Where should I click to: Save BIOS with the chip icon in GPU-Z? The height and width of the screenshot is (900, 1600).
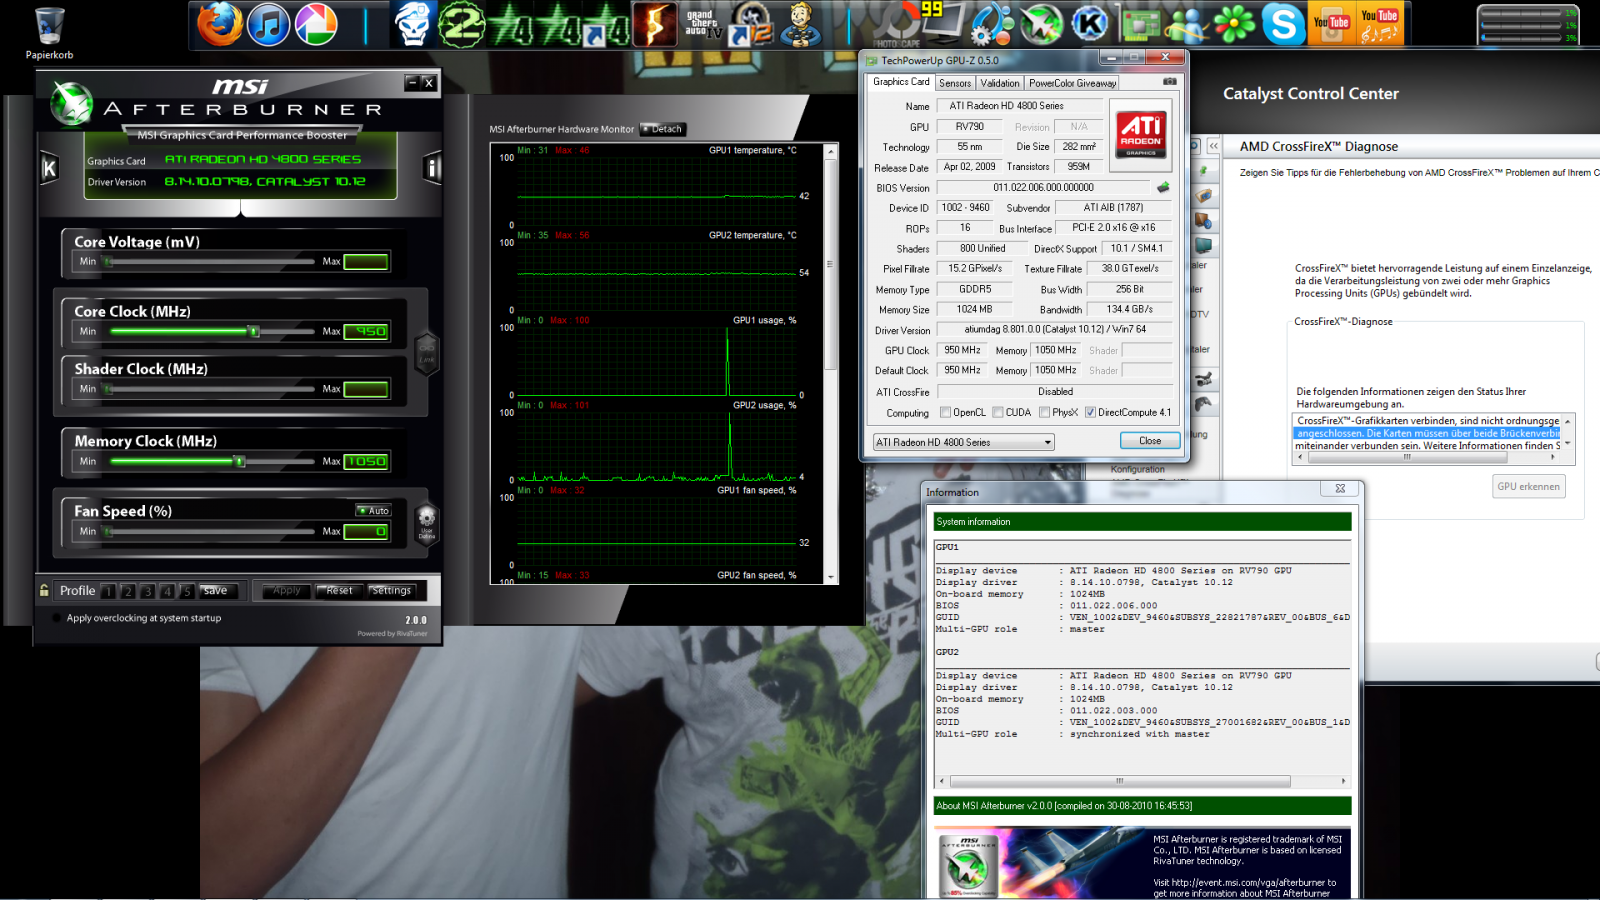pyautogui.click(x=1163, y=187)
